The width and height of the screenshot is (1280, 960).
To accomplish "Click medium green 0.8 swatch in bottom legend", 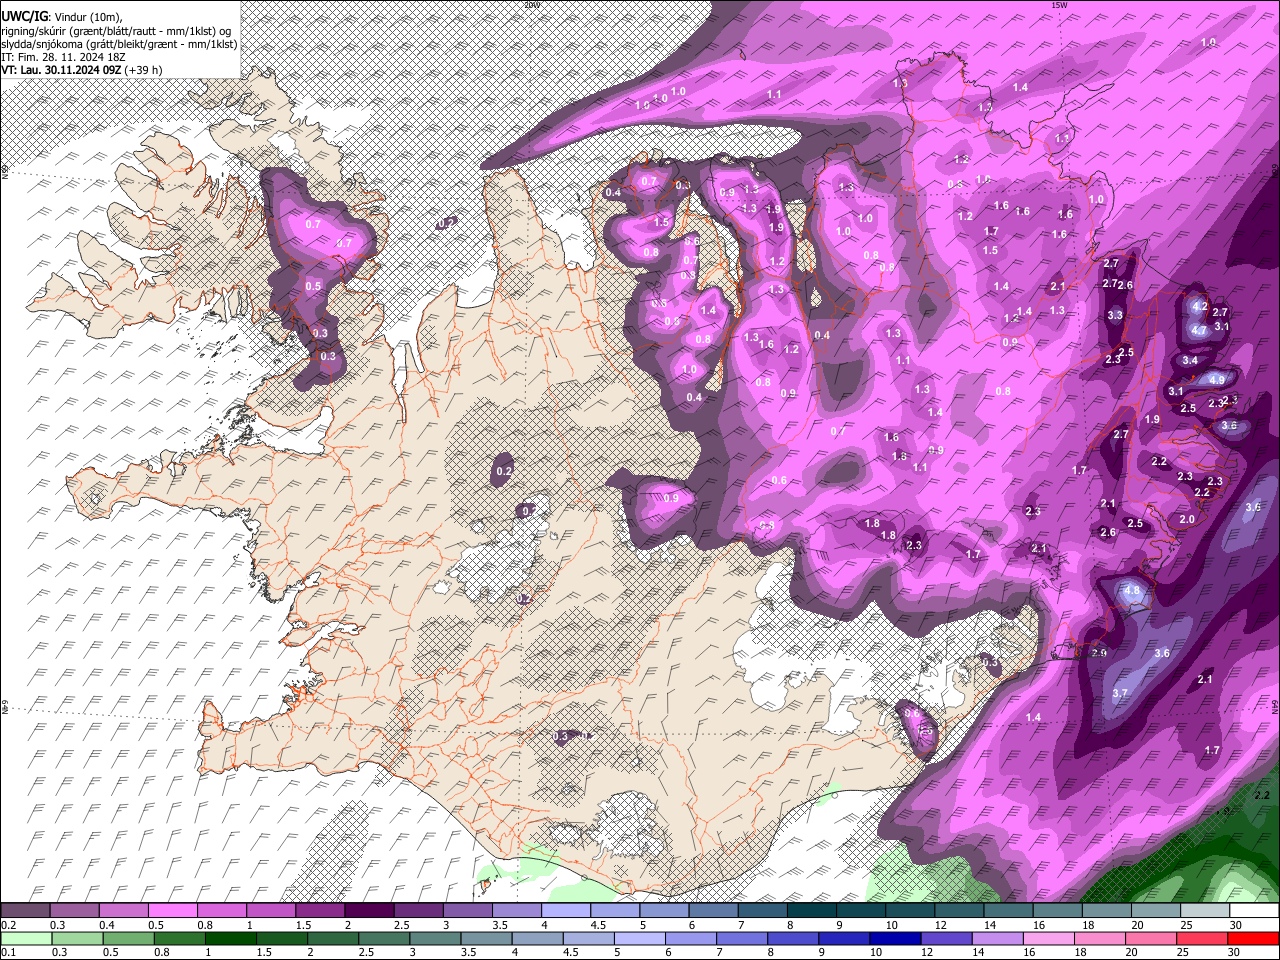I will pos(179,938).
